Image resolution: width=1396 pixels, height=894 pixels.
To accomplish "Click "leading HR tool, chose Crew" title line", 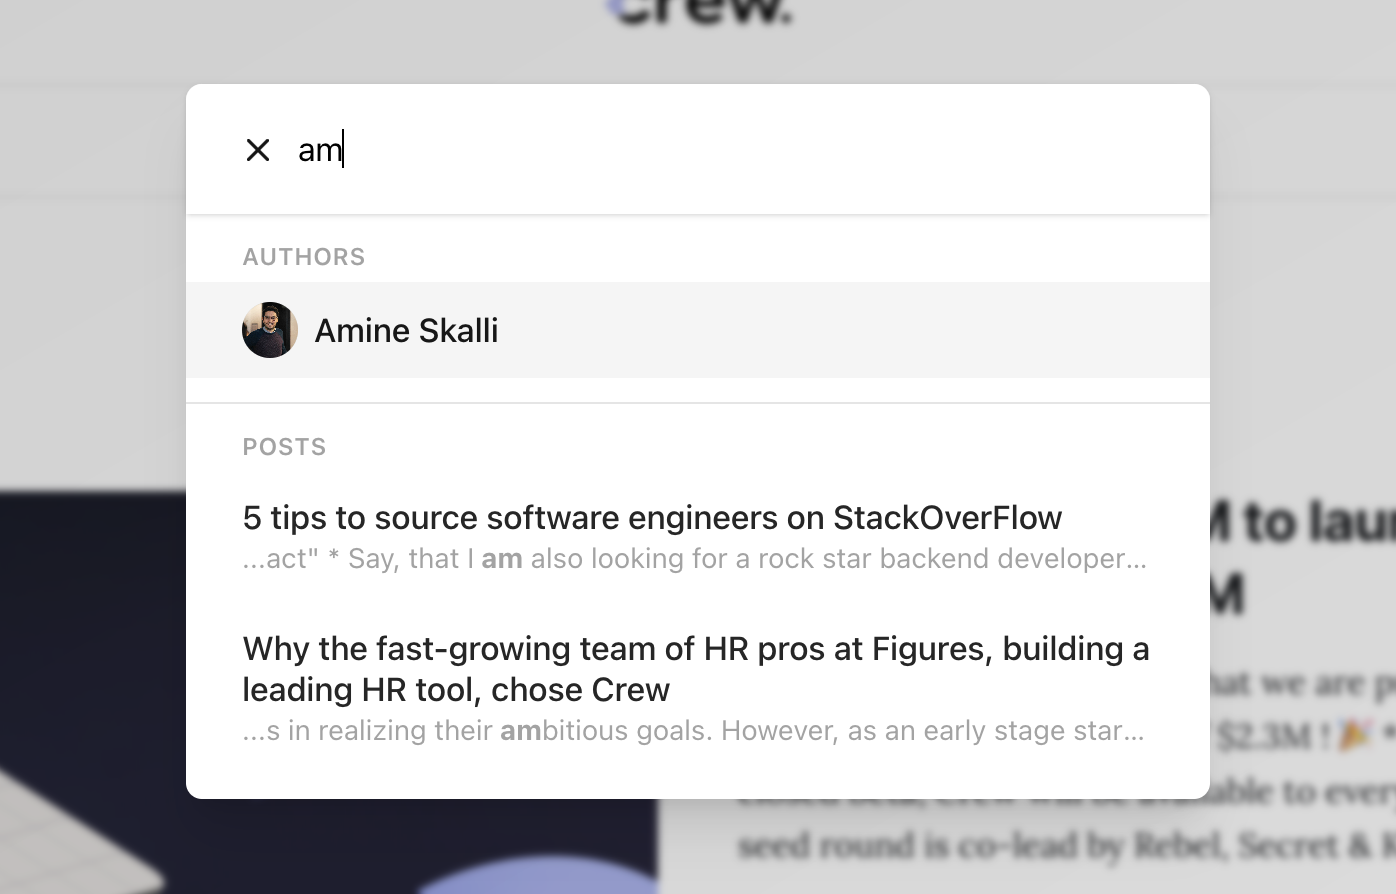I will (x=456, y=690).
